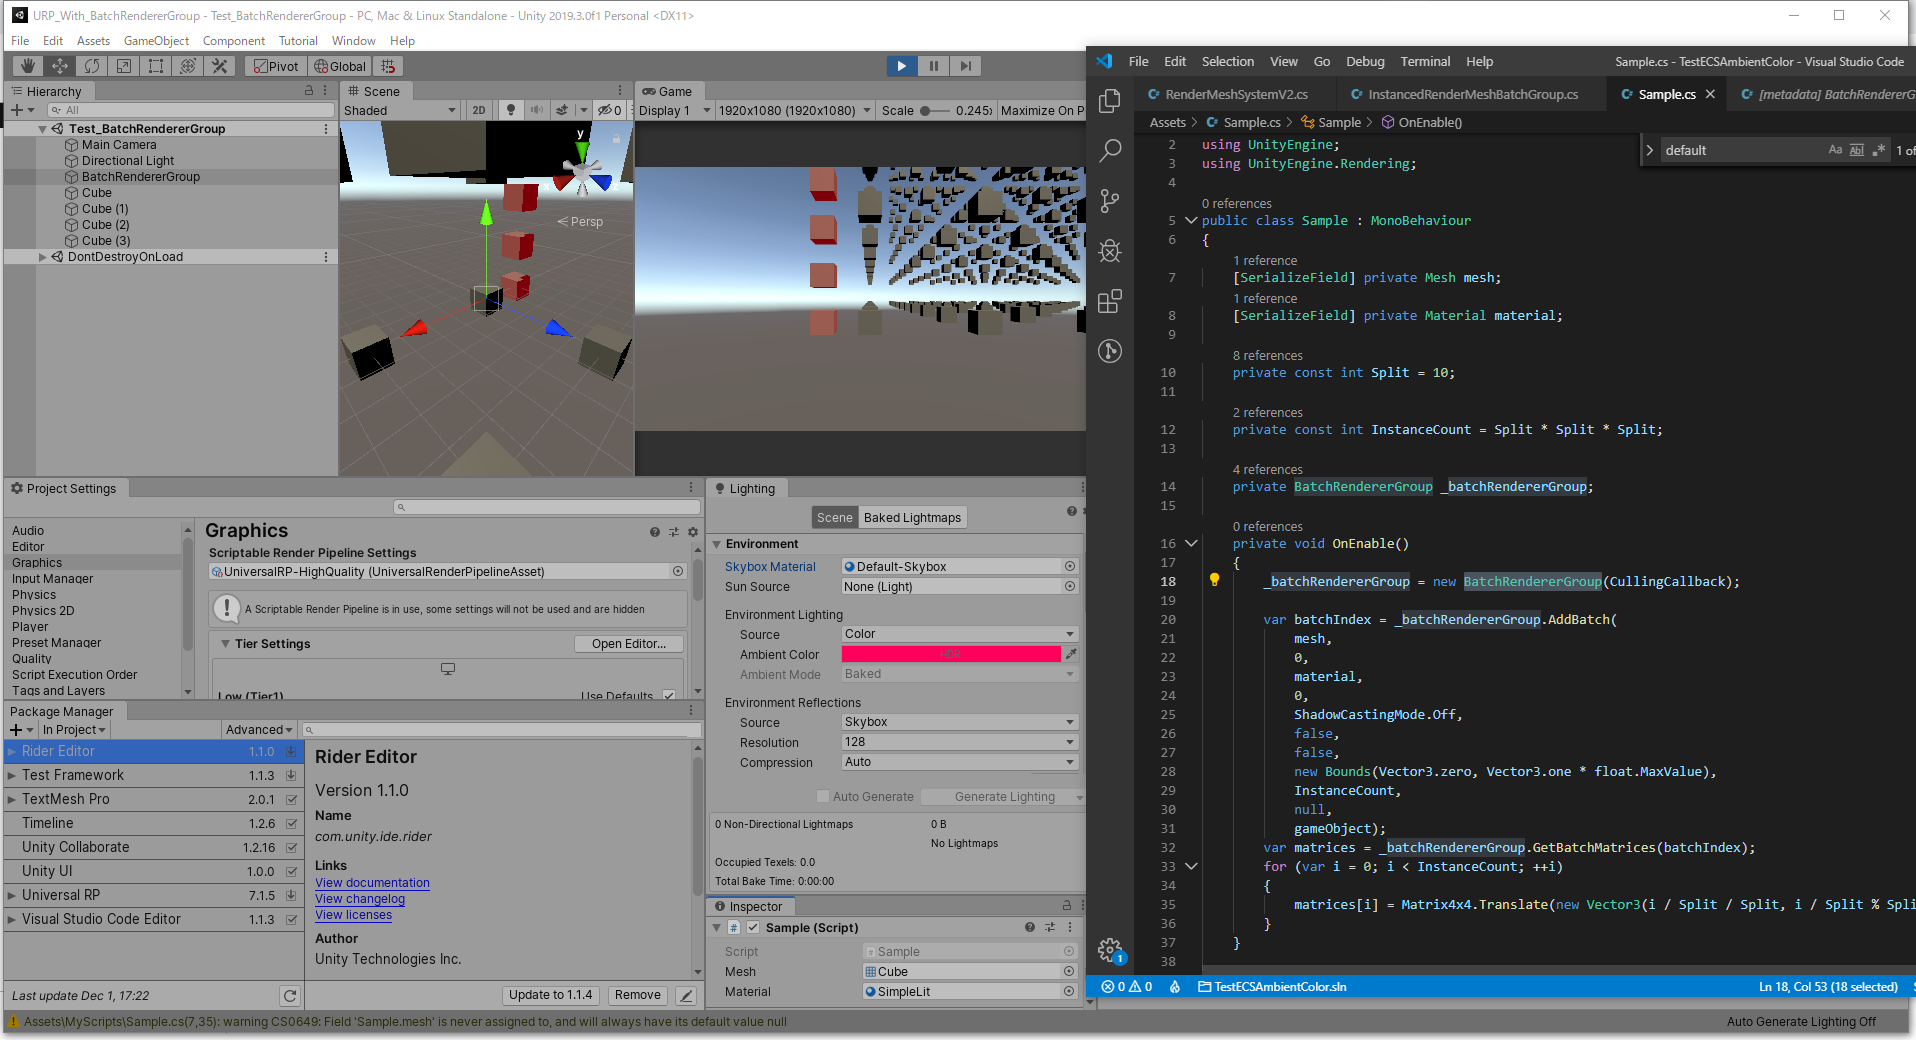Click the Update to 1.1.4 button
The image size is (1916, 1040).
[x=550, y=995]
